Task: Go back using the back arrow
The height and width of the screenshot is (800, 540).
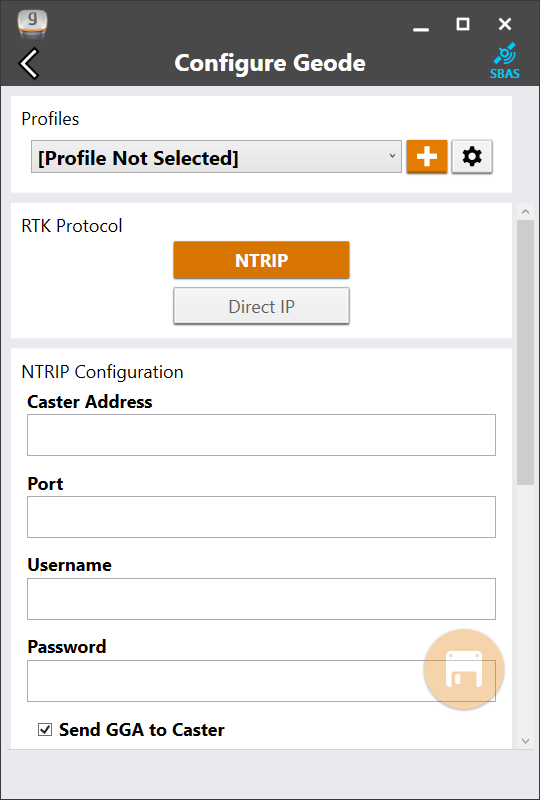Action: 29,63
